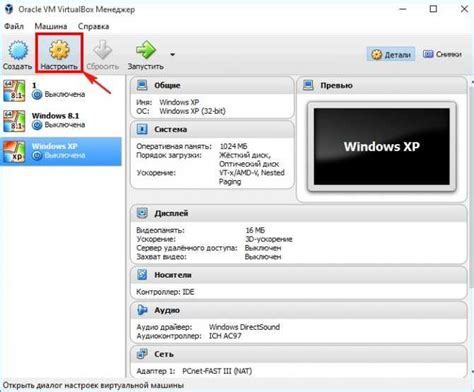
Task: Switch to the Детали view button
Action: 391,54
